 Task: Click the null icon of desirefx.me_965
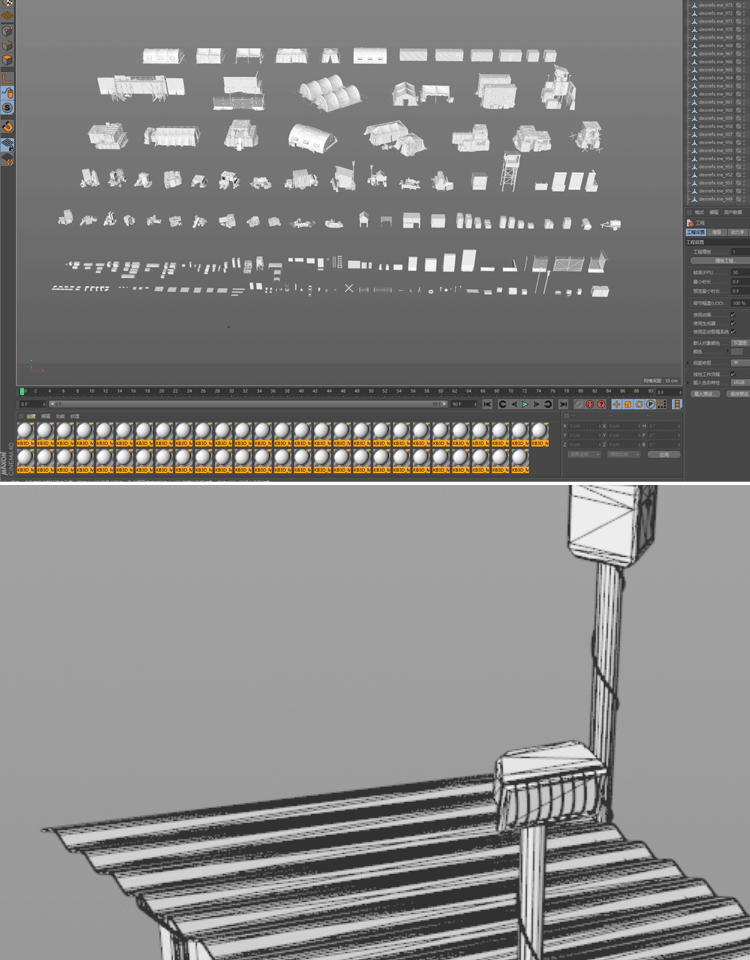pos(694,70)
